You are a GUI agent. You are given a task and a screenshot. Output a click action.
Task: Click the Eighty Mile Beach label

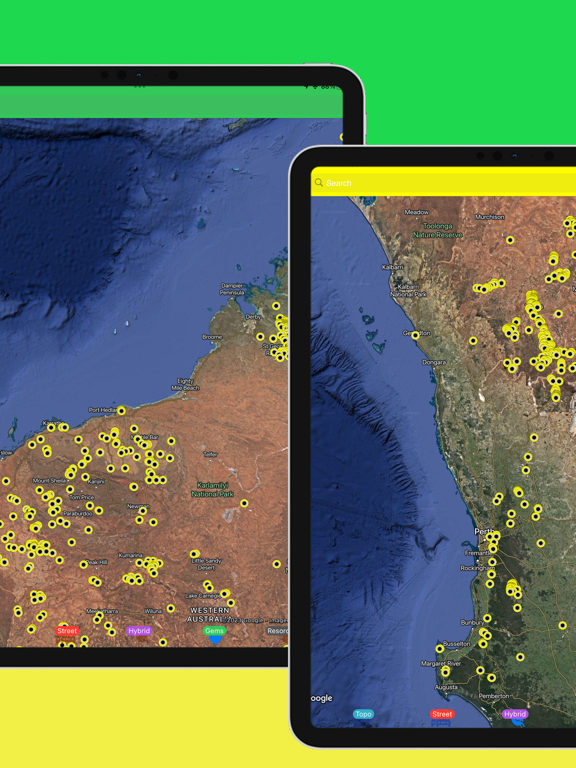click(185, 384)
